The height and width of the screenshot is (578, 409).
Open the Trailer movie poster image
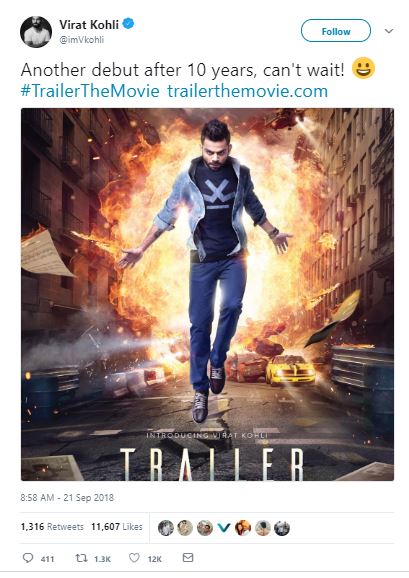[207, 295]
